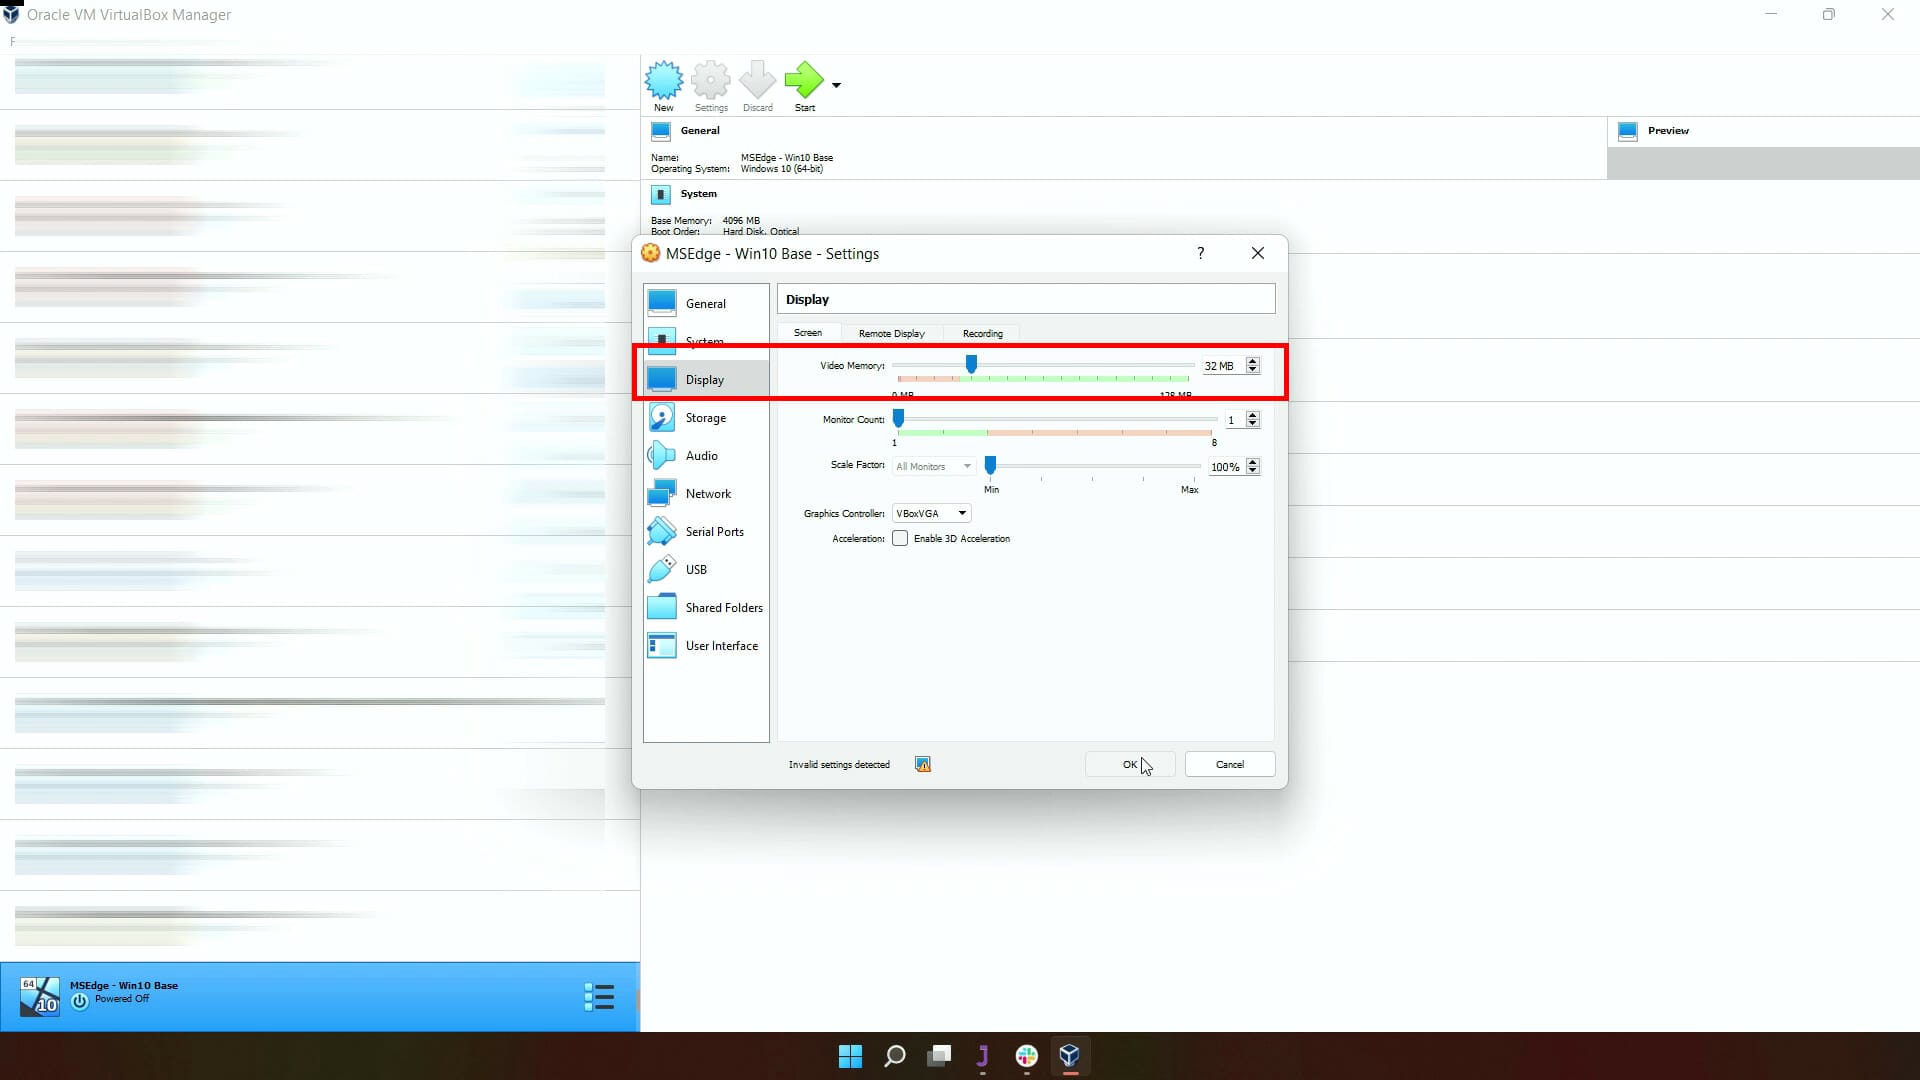Switch to the Remote Display tab
The width and height of the screenshot is (1920, 1080).
[891, 333]
